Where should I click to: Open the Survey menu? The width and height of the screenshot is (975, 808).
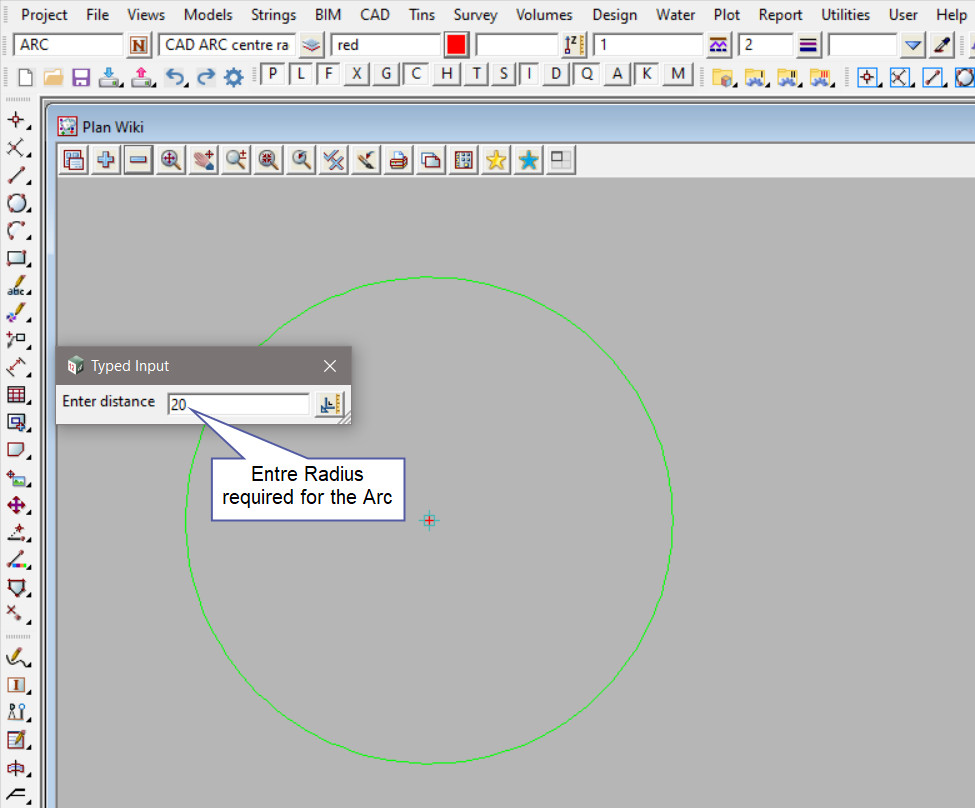[476, 15]
